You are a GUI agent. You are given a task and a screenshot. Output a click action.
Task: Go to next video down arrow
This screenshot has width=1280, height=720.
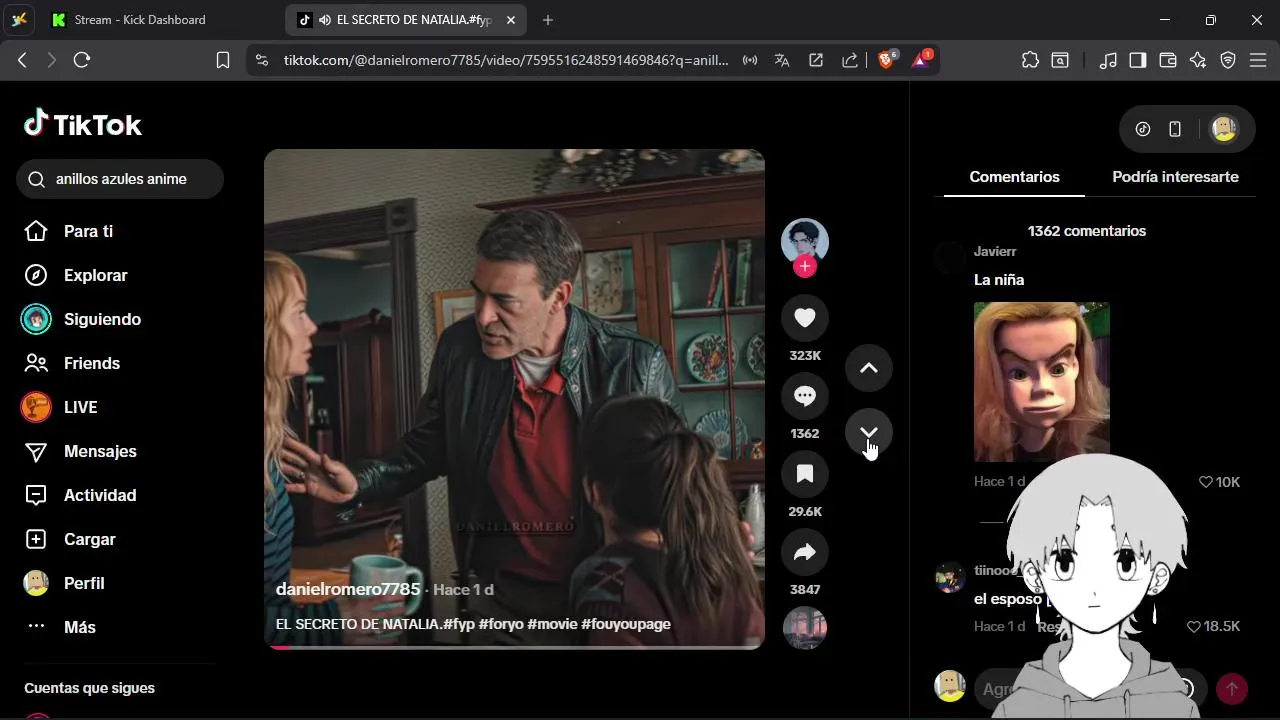coord(869,433)
